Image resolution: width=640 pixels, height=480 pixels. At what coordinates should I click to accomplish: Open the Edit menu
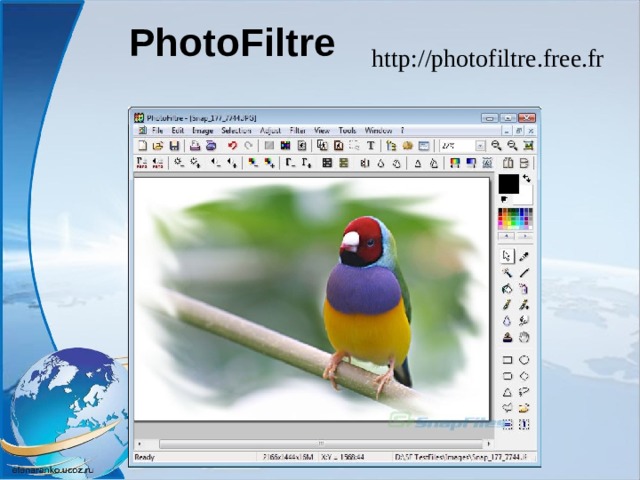(x=178, y=130)
